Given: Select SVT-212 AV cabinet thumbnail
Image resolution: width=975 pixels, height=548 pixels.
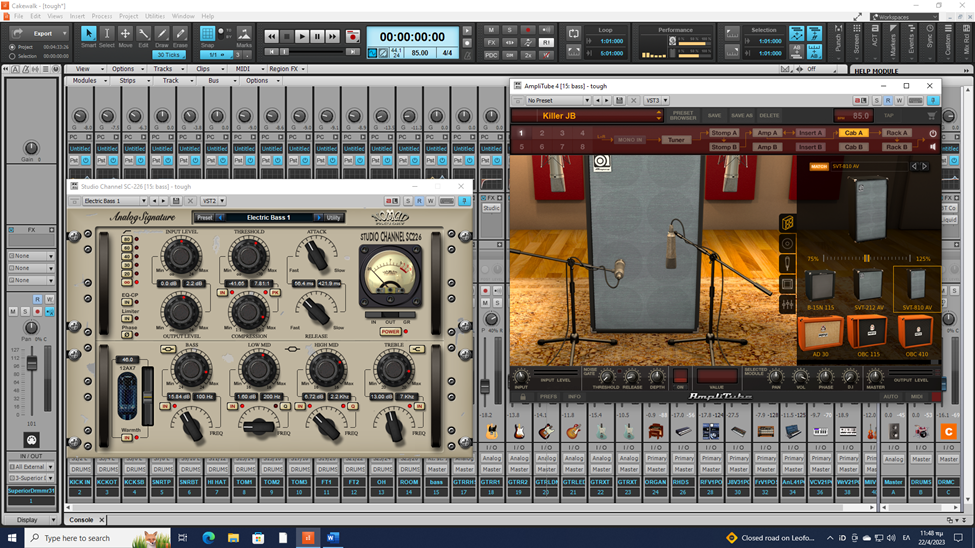Looking at the screenshot, I should click(x=868, y=290).
